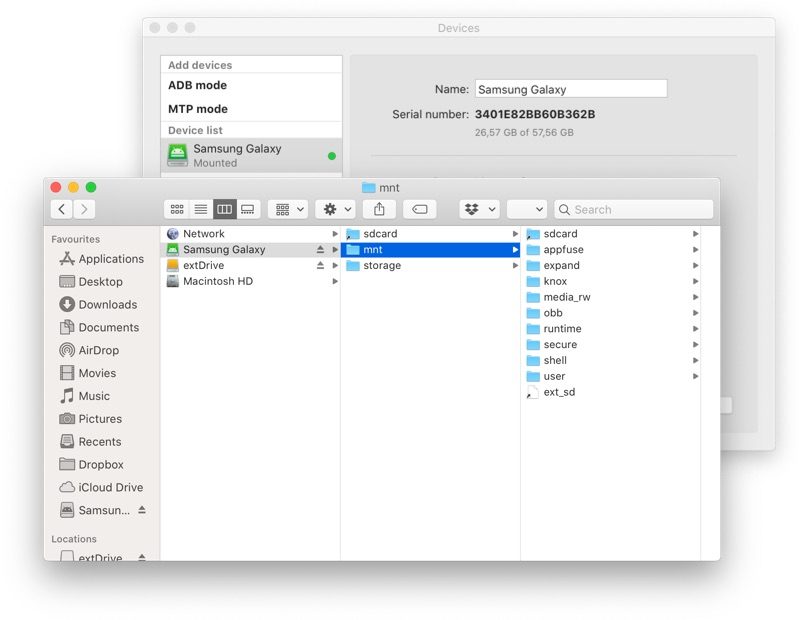Image resolution: width=800 pixels, height=620 pixels.
Task: Open Music in sidebar
Action: tap(85, 396)
